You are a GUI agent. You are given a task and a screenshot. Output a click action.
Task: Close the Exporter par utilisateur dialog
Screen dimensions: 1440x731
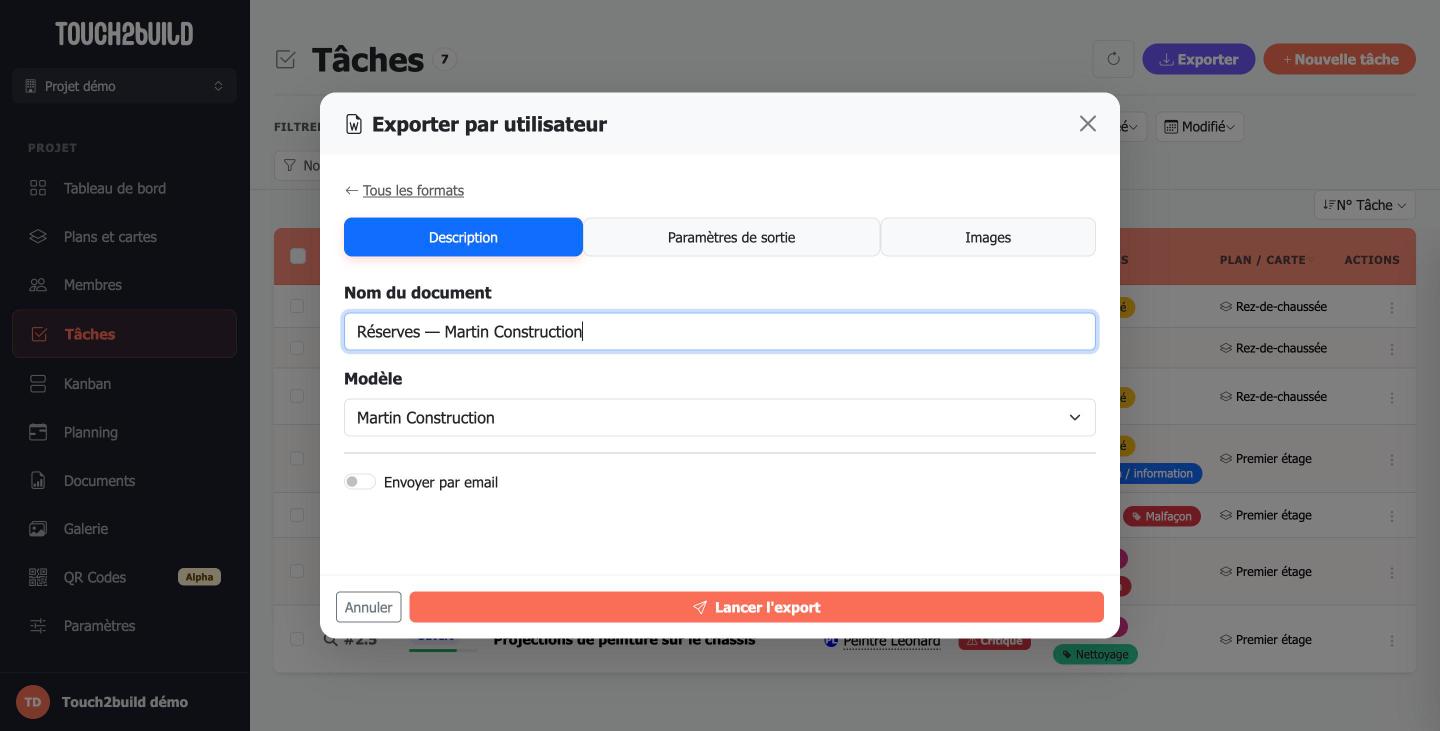[x=1088, y=123]
